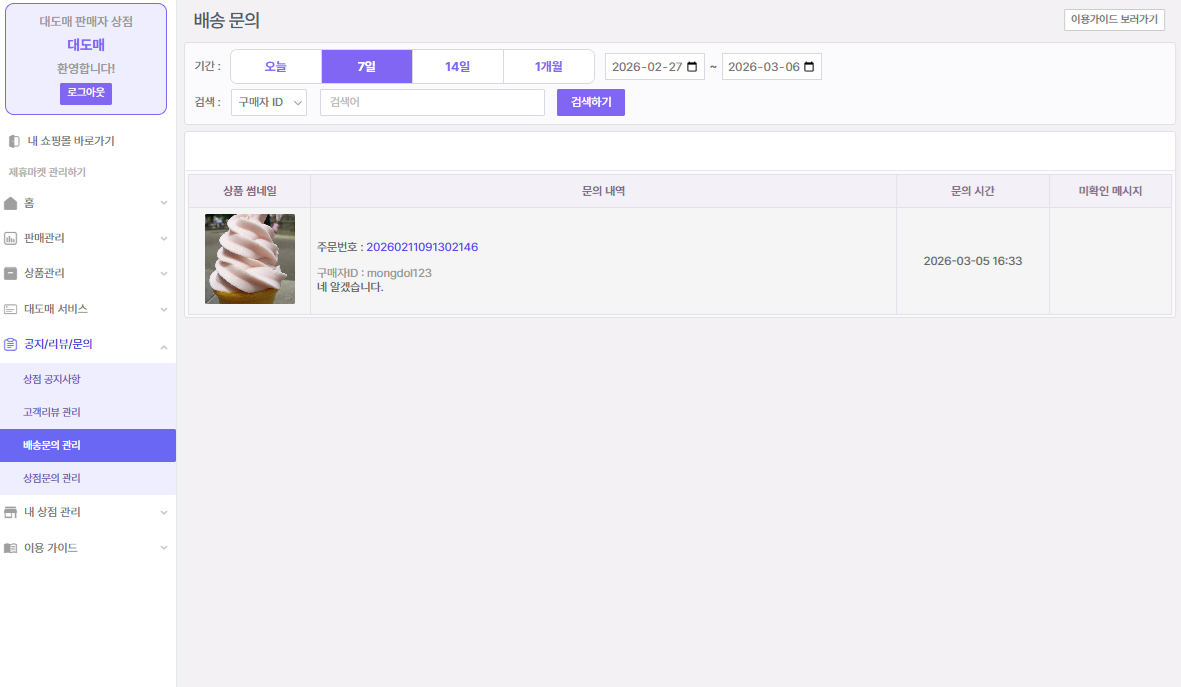
Task: Click the ice cream product thumbnail
Action: [250, 259]
